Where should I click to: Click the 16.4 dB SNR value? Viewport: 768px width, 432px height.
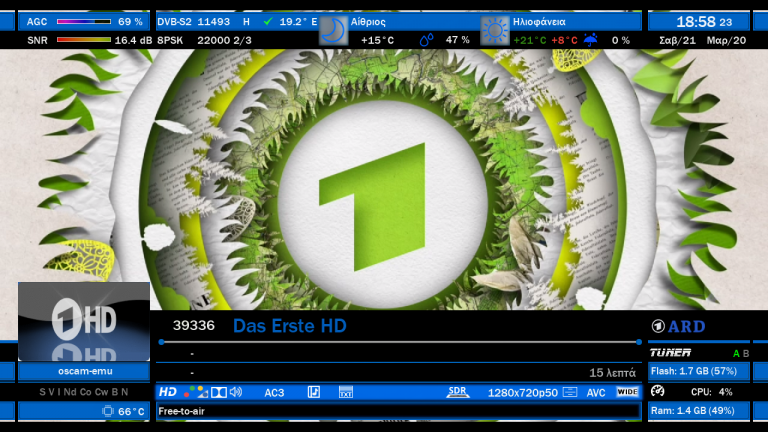(133, 40)
